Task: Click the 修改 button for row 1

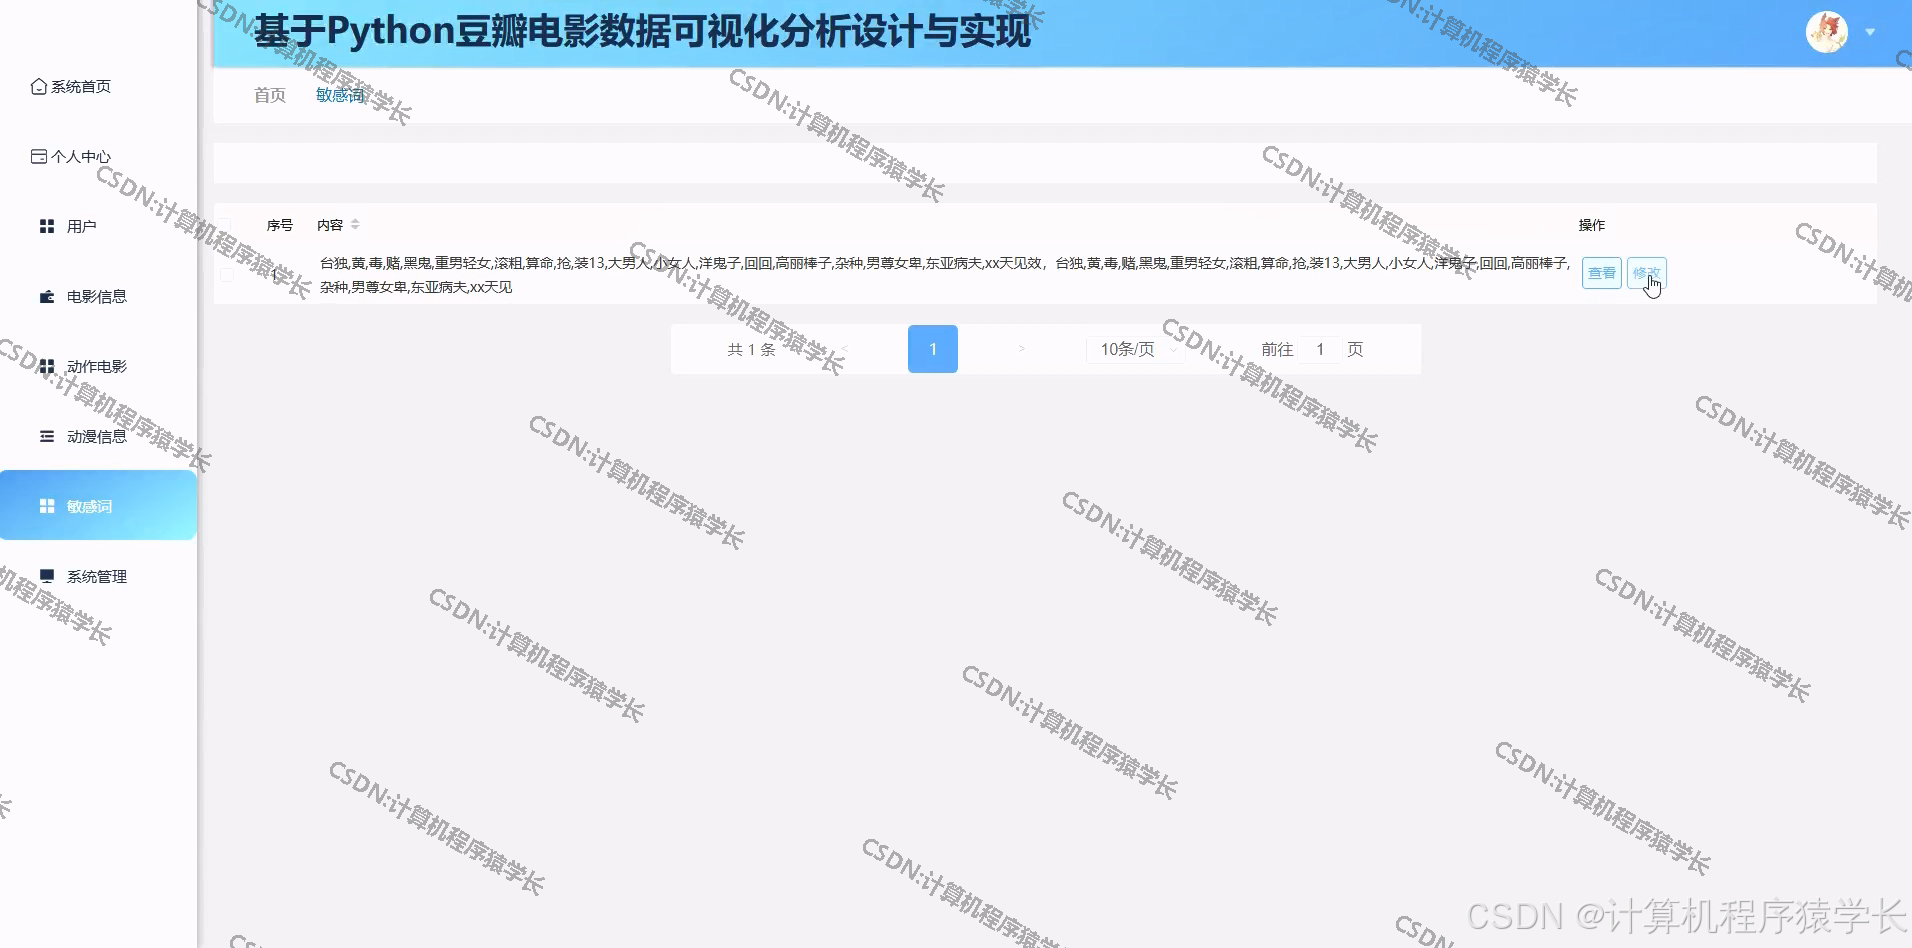Action: pyautogui.click(x=1646, y=273)
